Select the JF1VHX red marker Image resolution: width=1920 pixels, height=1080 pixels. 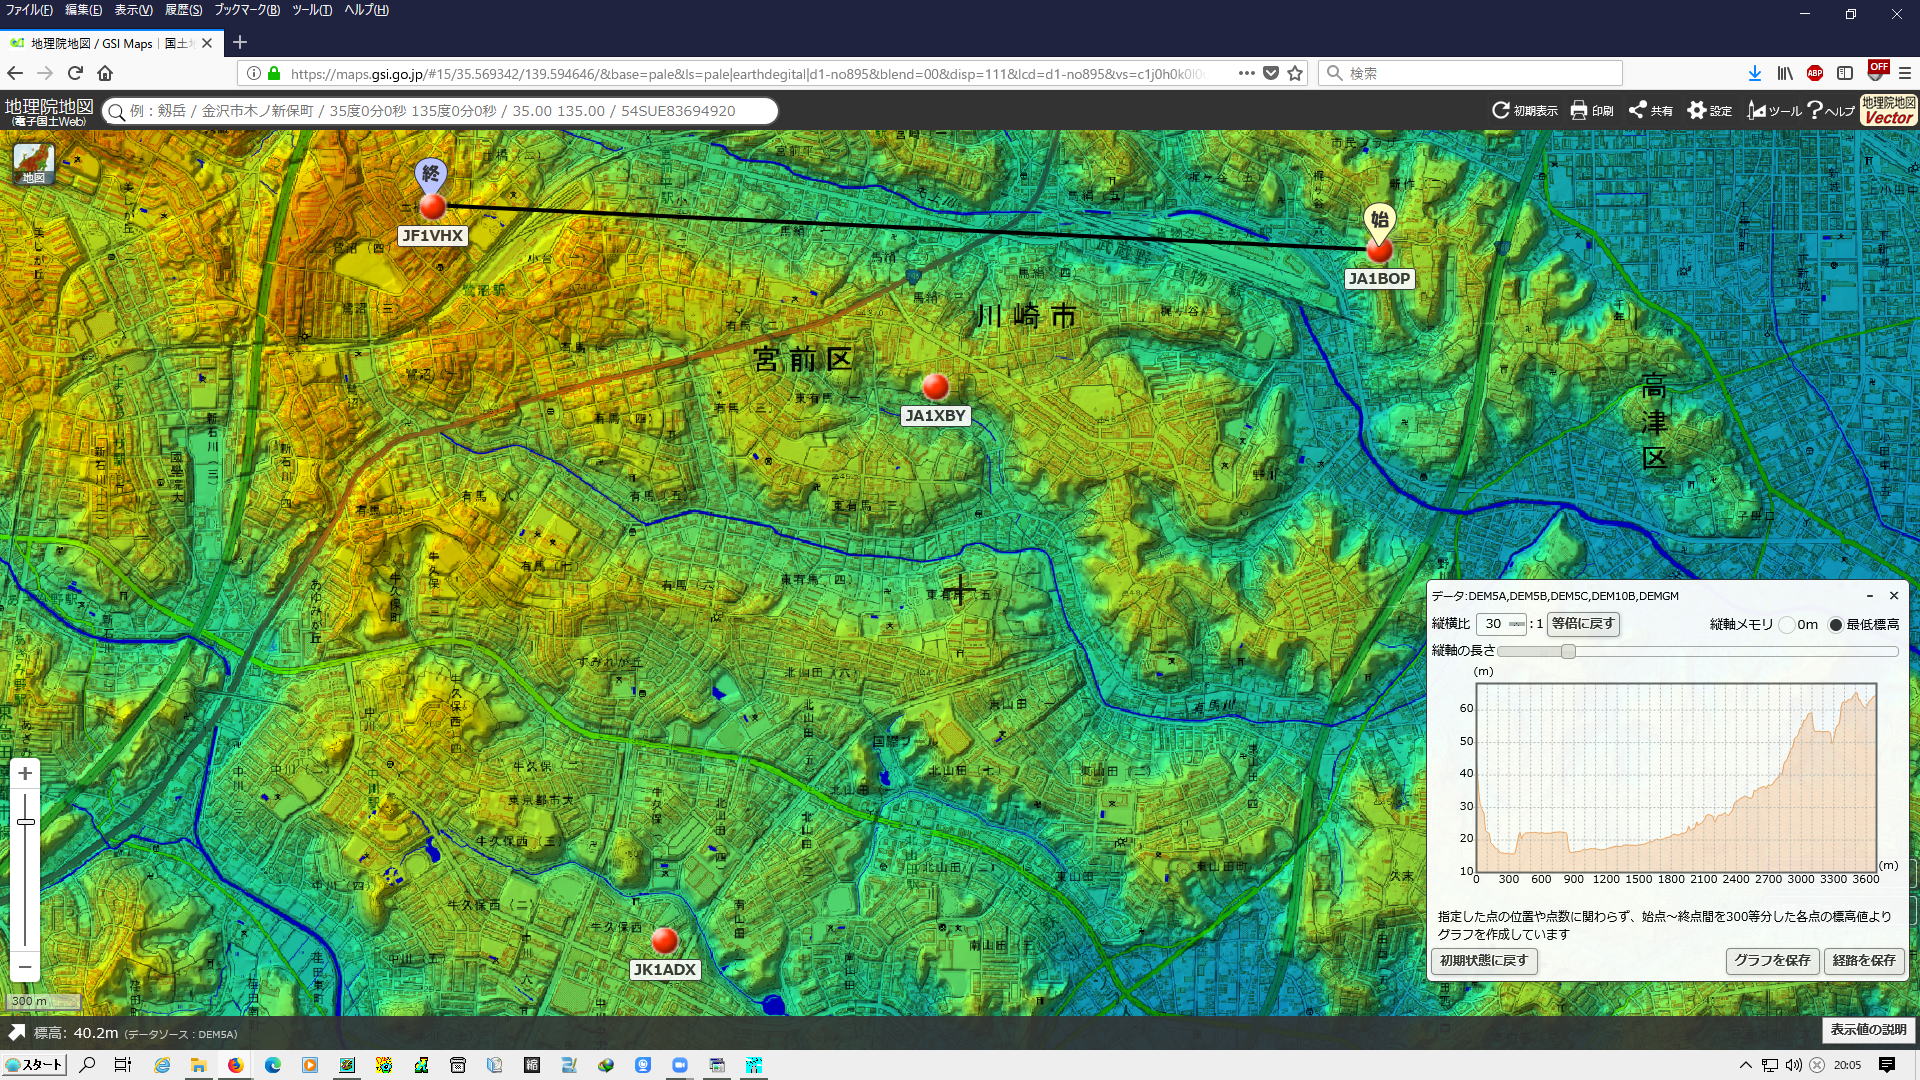(432, 207)
